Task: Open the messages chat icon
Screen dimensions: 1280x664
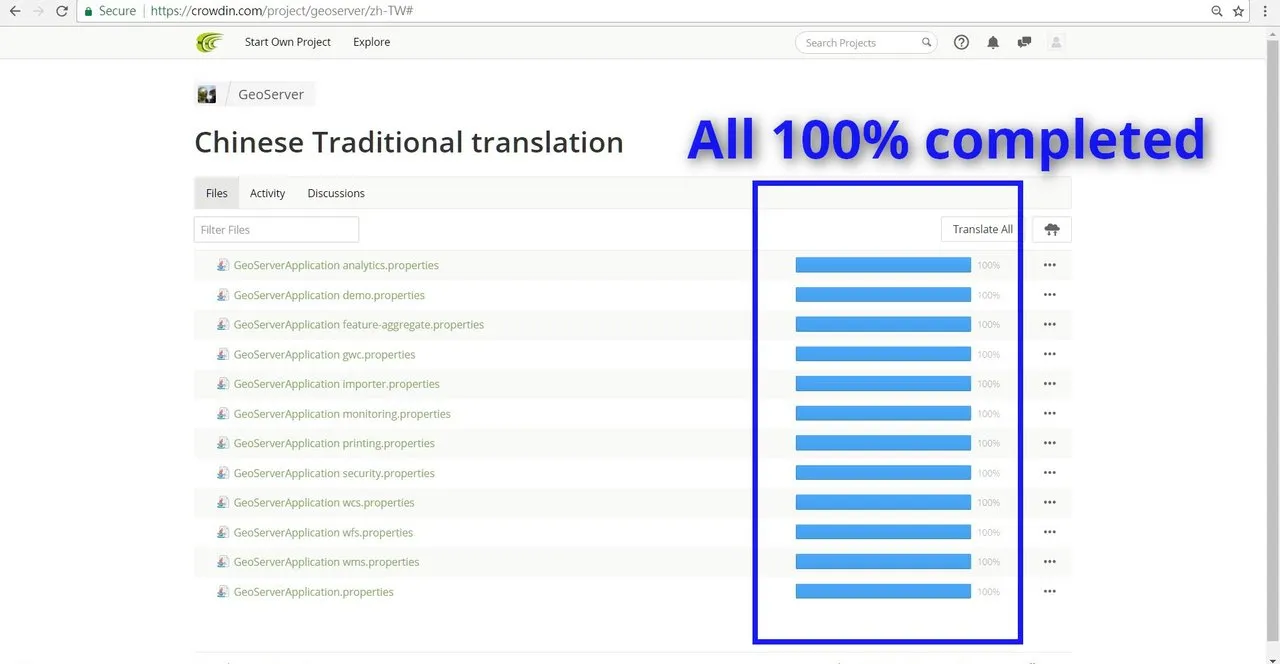Action: [1024, 42]
